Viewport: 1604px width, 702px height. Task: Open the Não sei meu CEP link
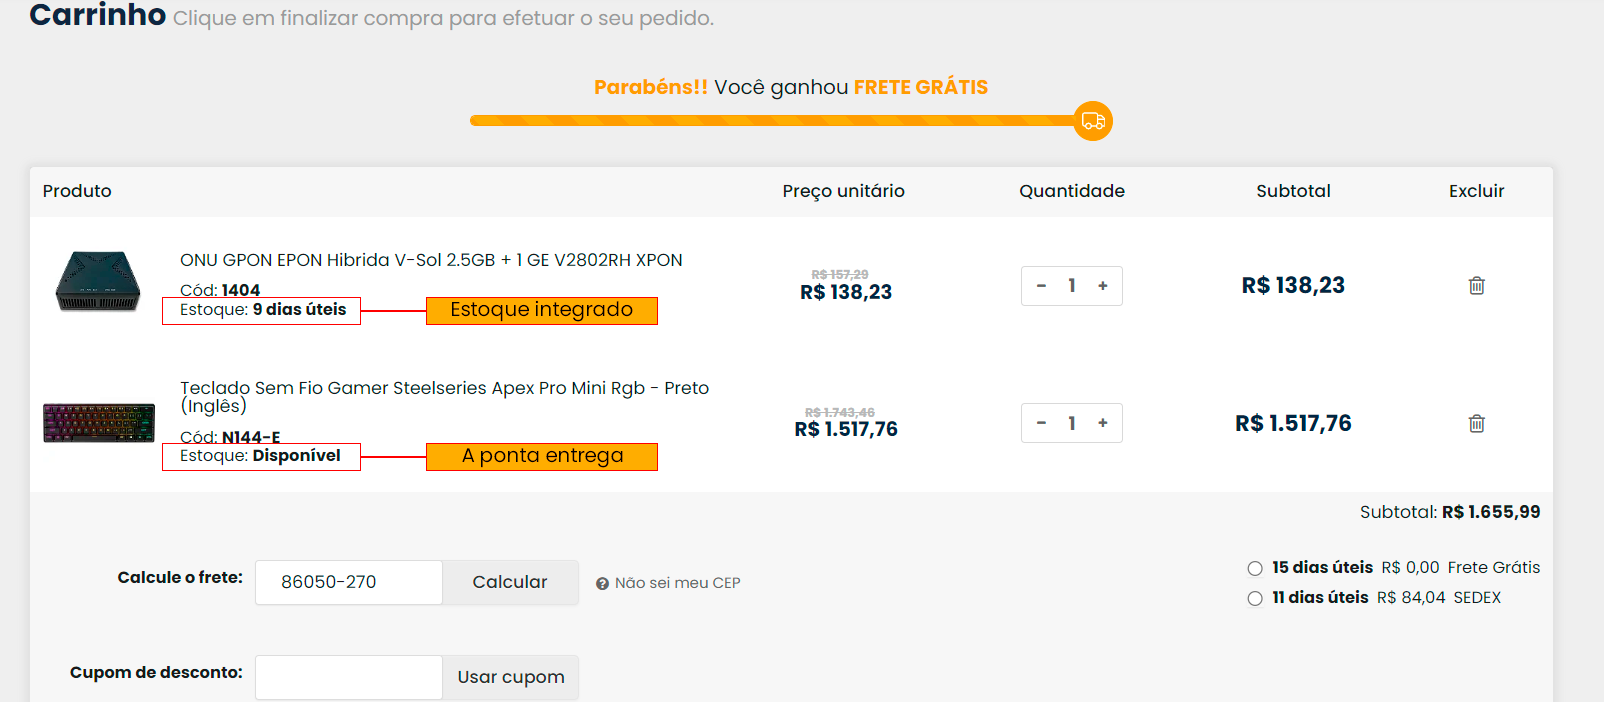[x=677, y=583]
